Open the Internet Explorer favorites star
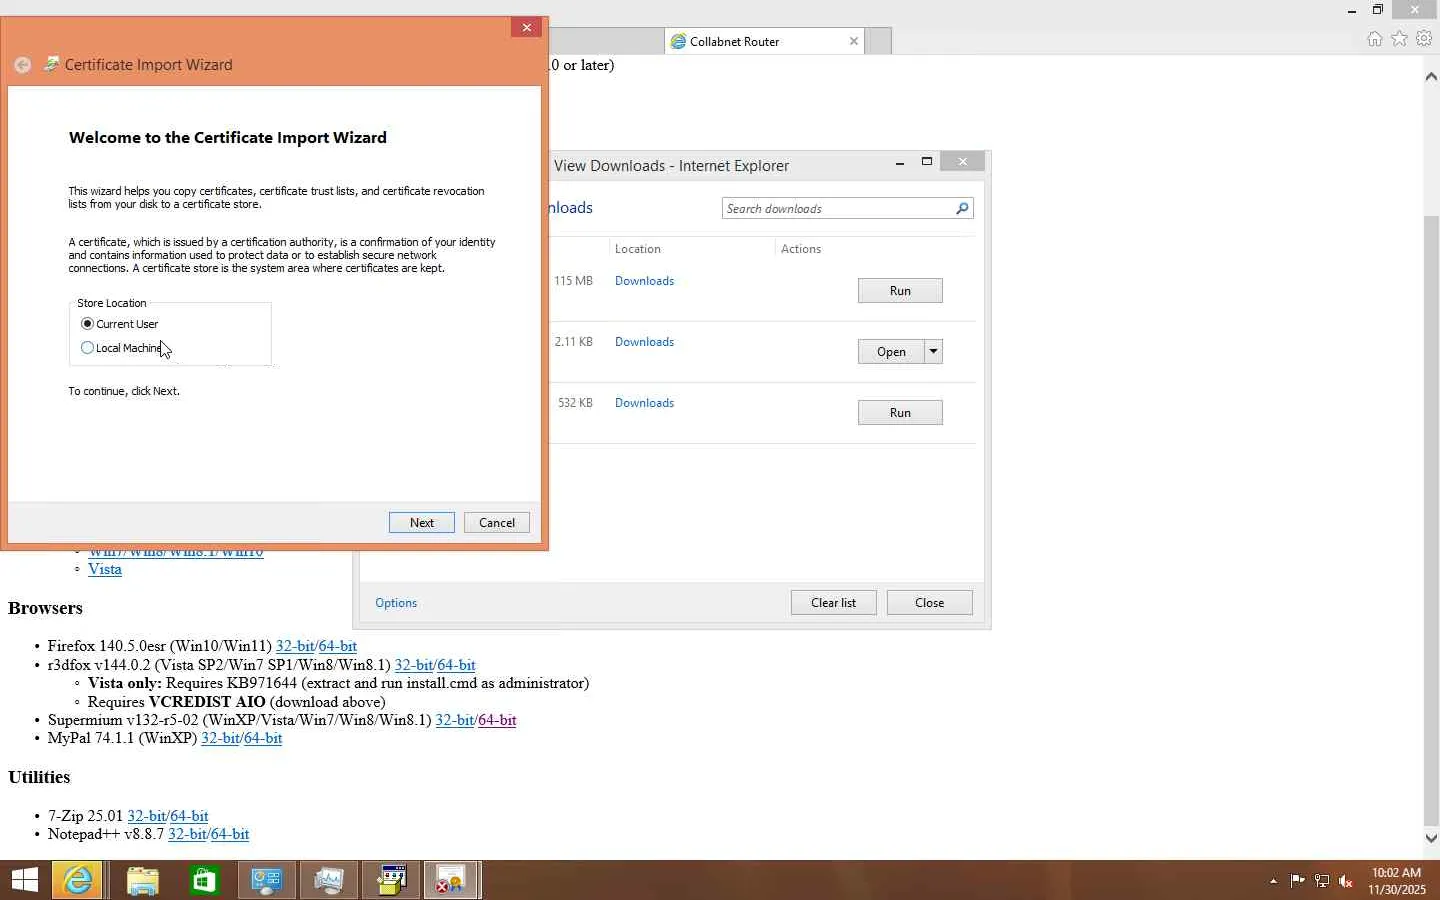Screen dimensions: 1440x900 pos(1400,39)
